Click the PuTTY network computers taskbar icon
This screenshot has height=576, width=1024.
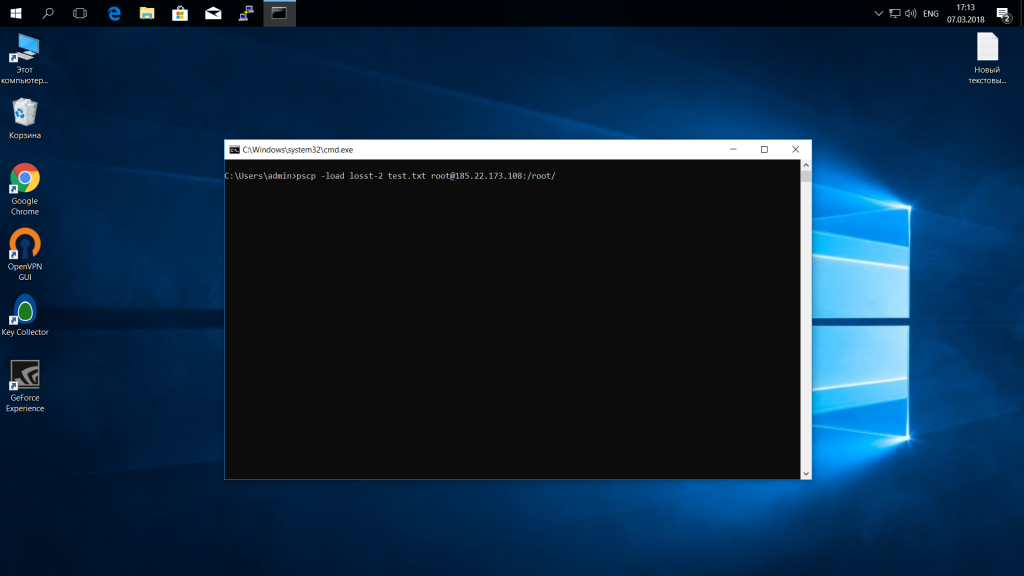[246, 13]
